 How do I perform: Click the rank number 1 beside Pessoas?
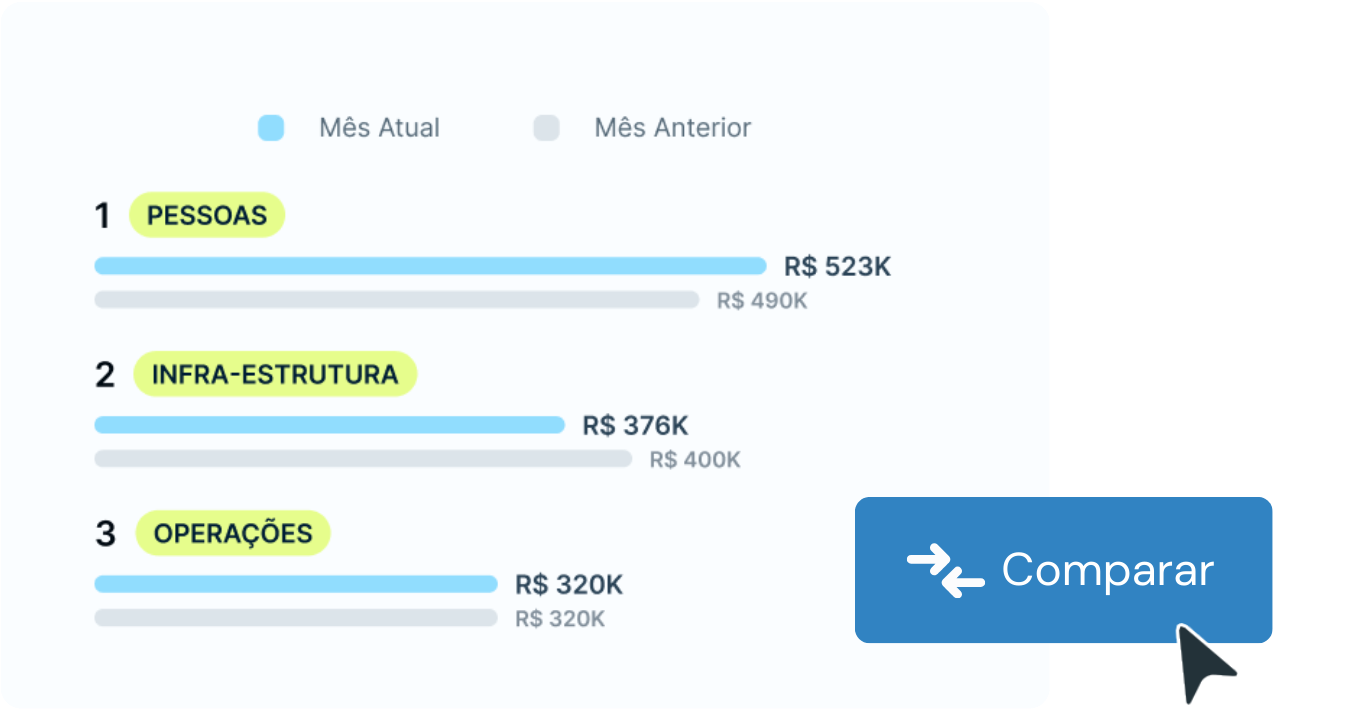click(102, 216)
